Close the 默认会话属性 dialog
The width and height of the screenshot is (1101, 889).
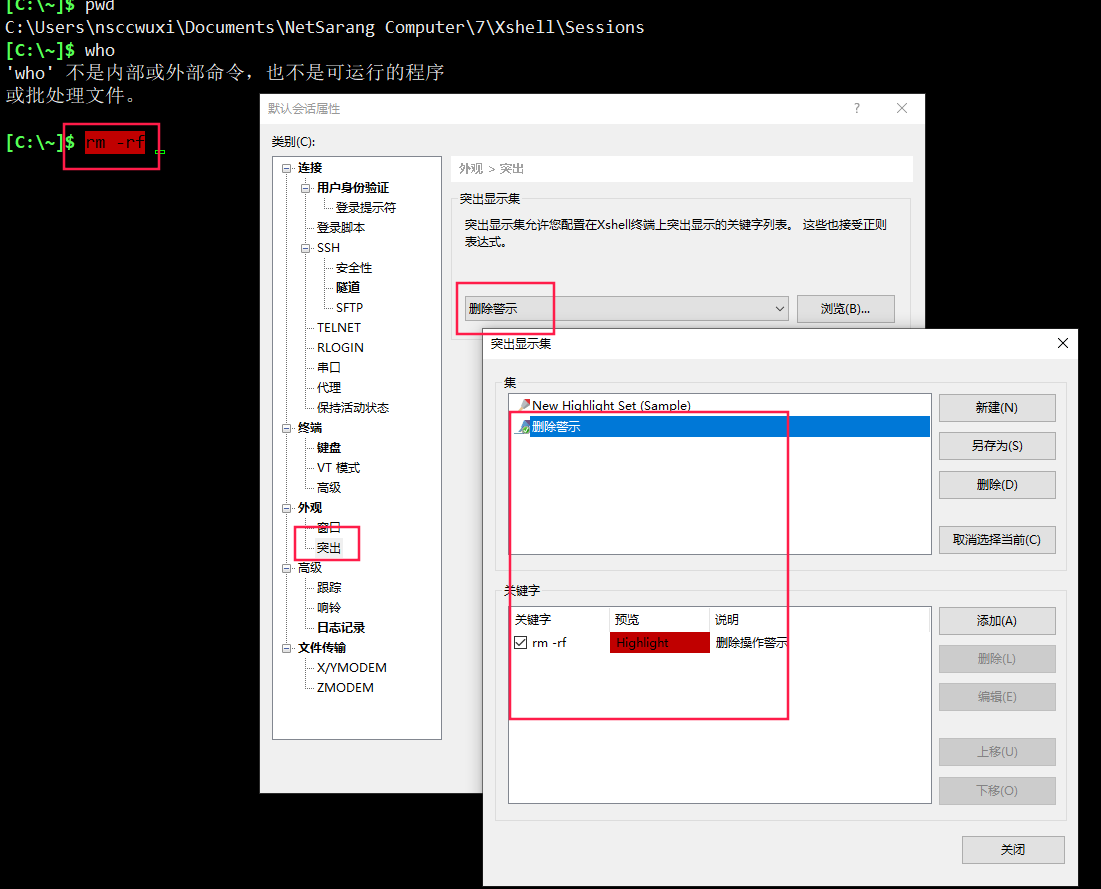click(x=902, y=108)
